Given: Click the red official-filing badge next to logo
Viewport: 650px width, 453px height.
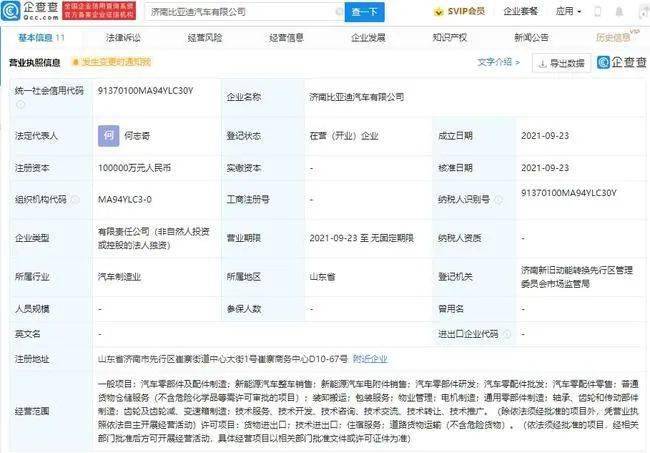Looking at the screenshot, I should coord(99,11).
